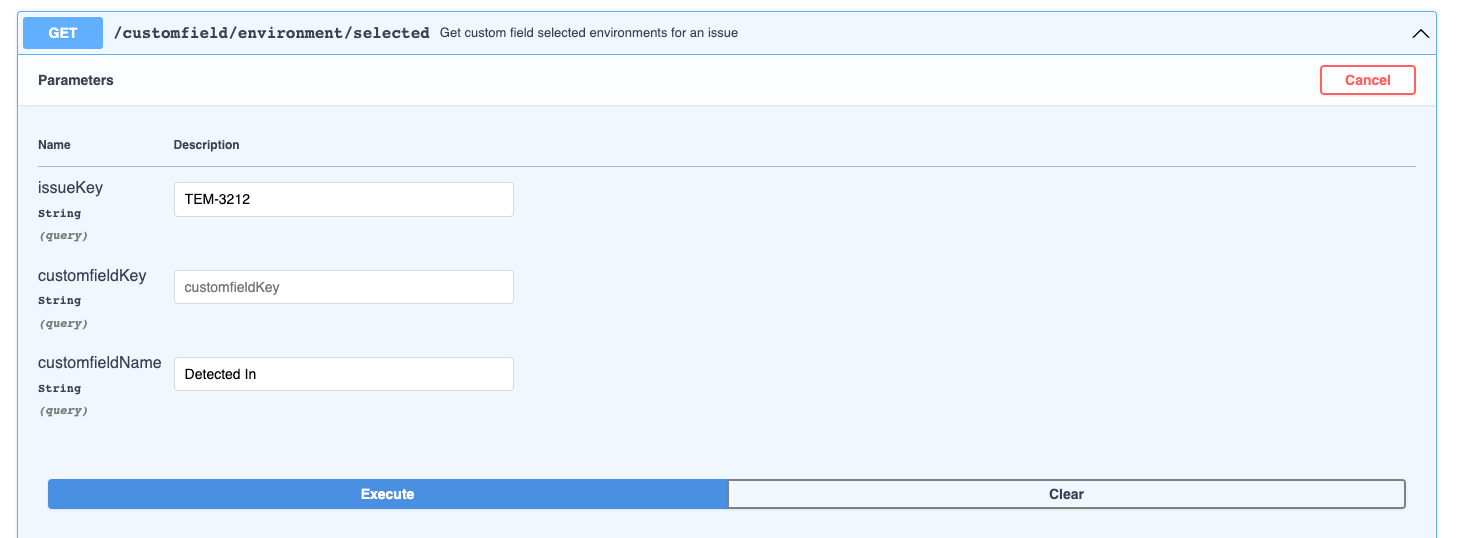
Task: Click the String type under customfieldKey
Action: (59, 300)
